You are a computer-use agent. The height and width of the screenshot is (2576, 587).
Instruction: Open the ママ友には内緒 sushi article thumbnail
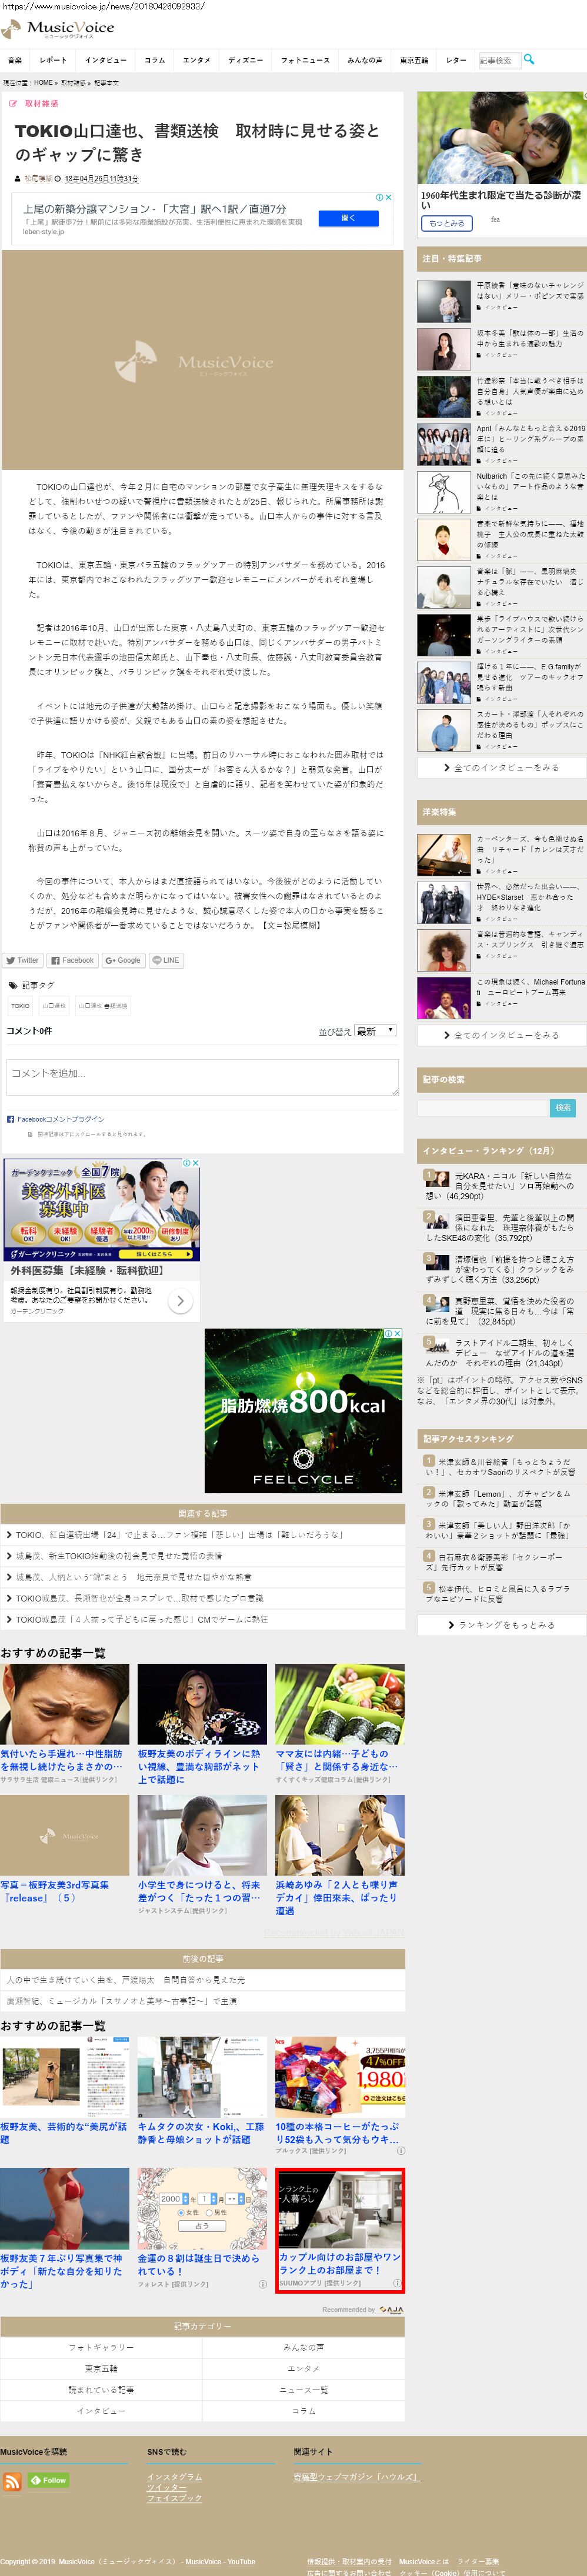(x=340, y=1704)
